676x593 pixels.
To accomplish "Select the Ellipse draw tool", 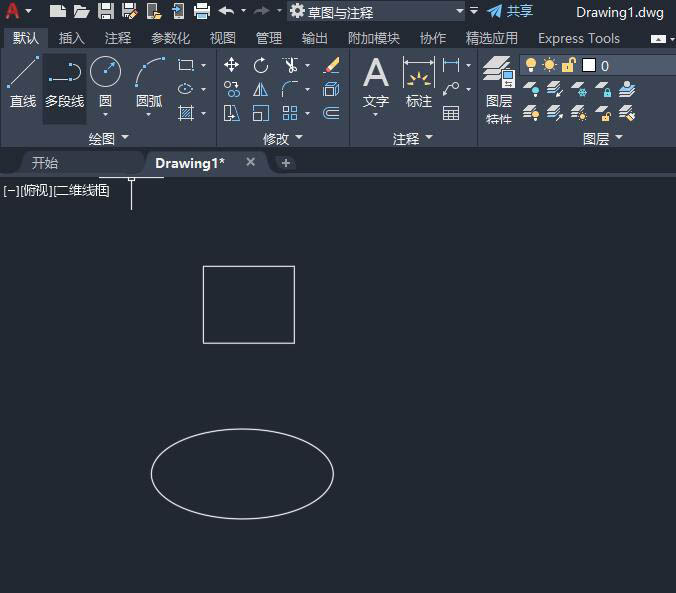I will coord(185,89).
